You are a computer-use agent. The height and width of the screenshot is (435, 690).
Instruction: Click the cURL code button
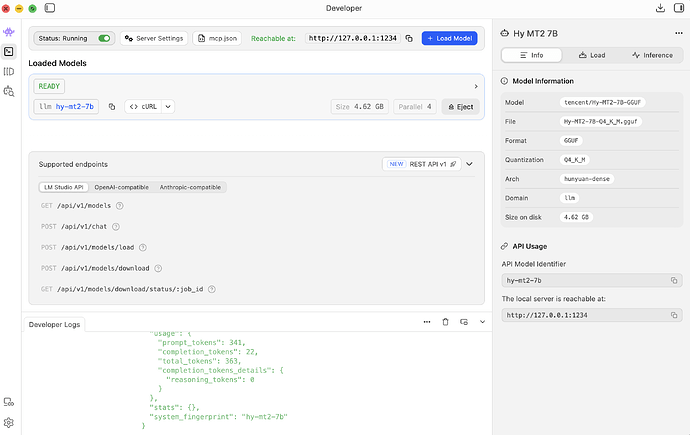click(143, 106)
